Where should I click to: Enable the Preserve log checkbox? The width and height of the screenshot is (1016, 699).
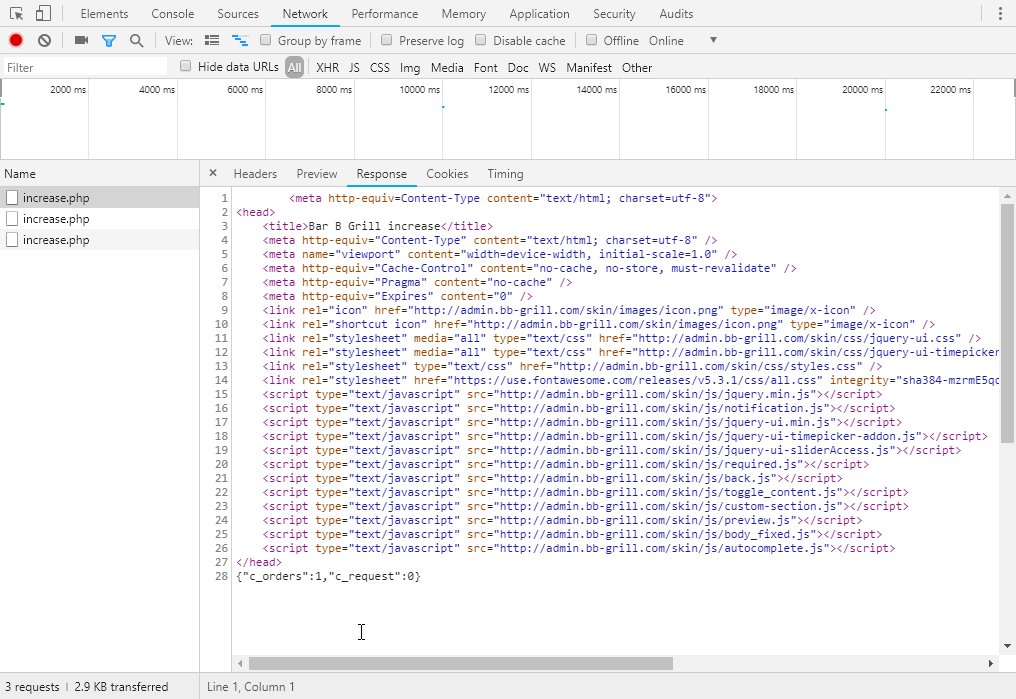click(386, 40)
